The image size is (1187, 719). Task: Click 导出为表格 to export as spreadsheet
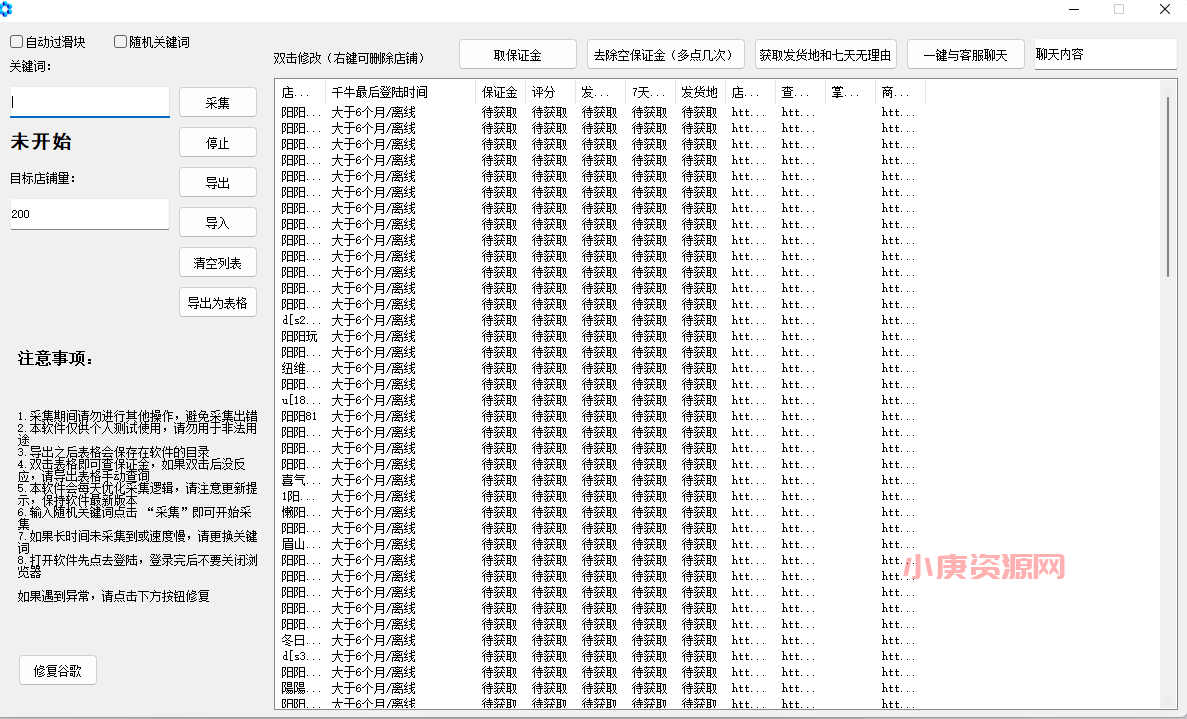217,301
